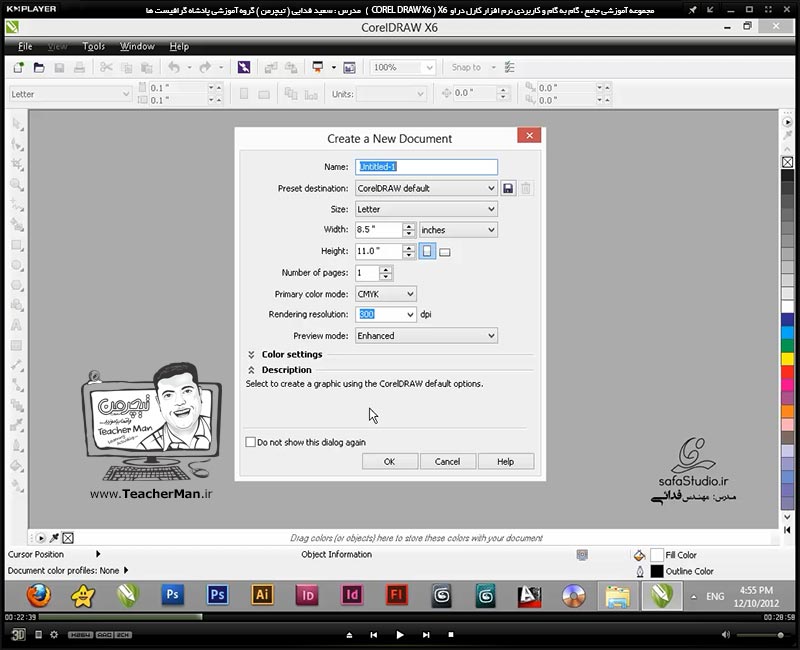Click the delete preset trash icon
The width and height of the screenshot is (800, 650).
pos(526,188)
